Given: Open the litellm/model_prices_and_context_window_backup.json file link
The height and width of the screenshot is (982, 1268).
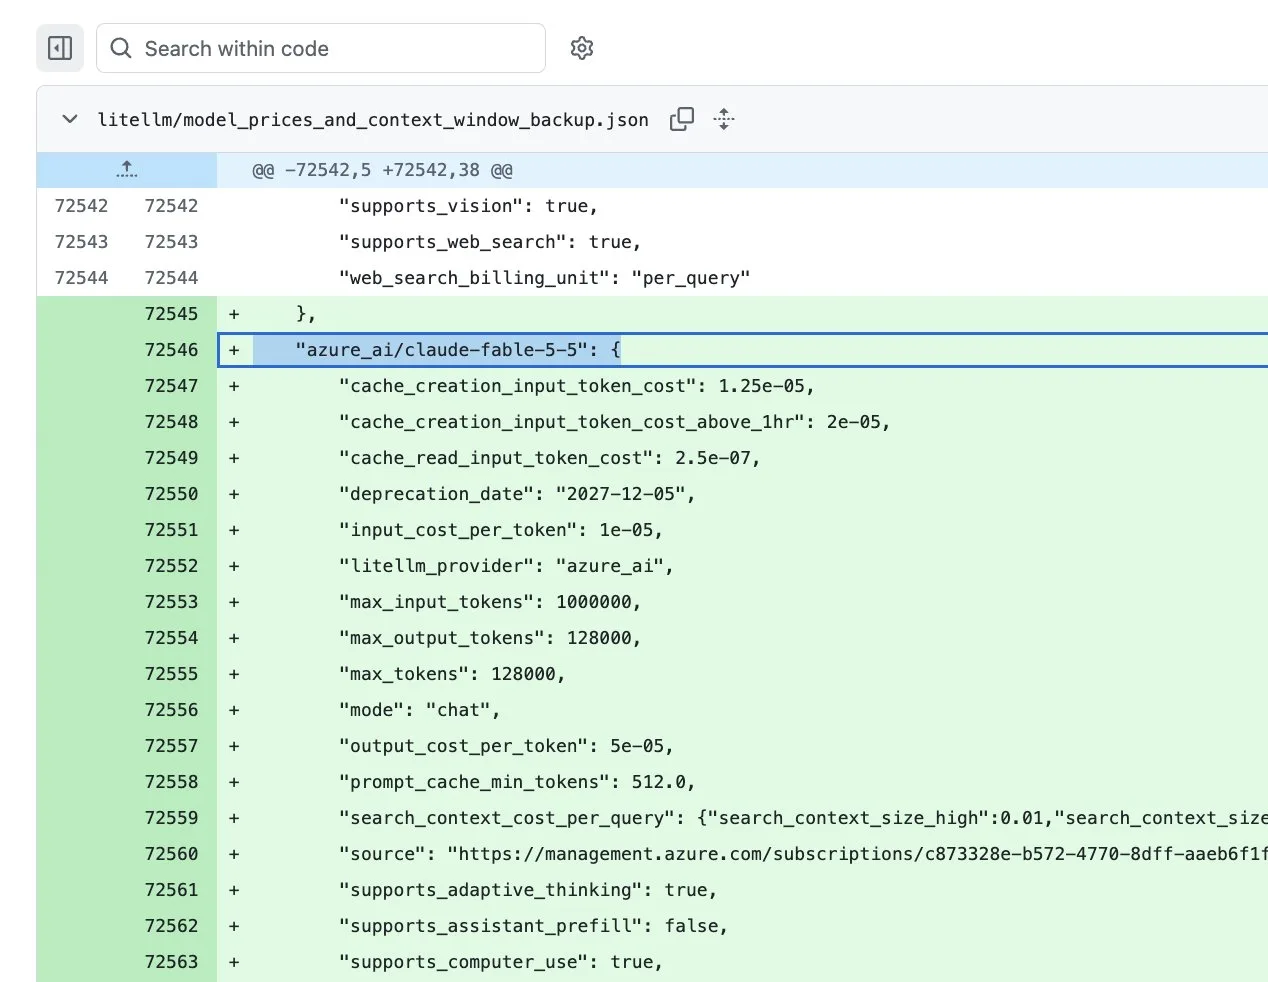Looking at the screenshot, I should click(373, 120).
